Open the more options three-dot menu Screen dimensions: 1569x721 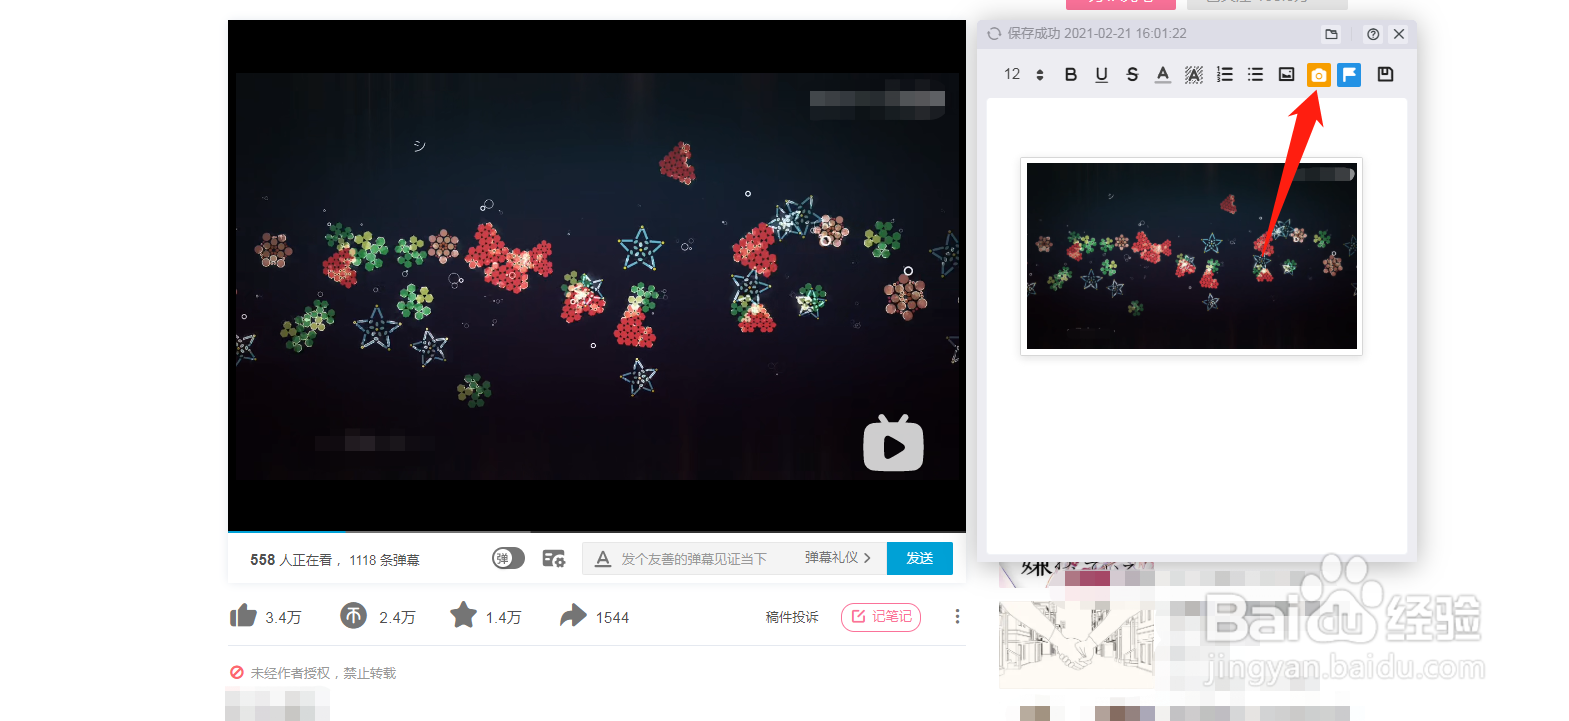(957, 617)
